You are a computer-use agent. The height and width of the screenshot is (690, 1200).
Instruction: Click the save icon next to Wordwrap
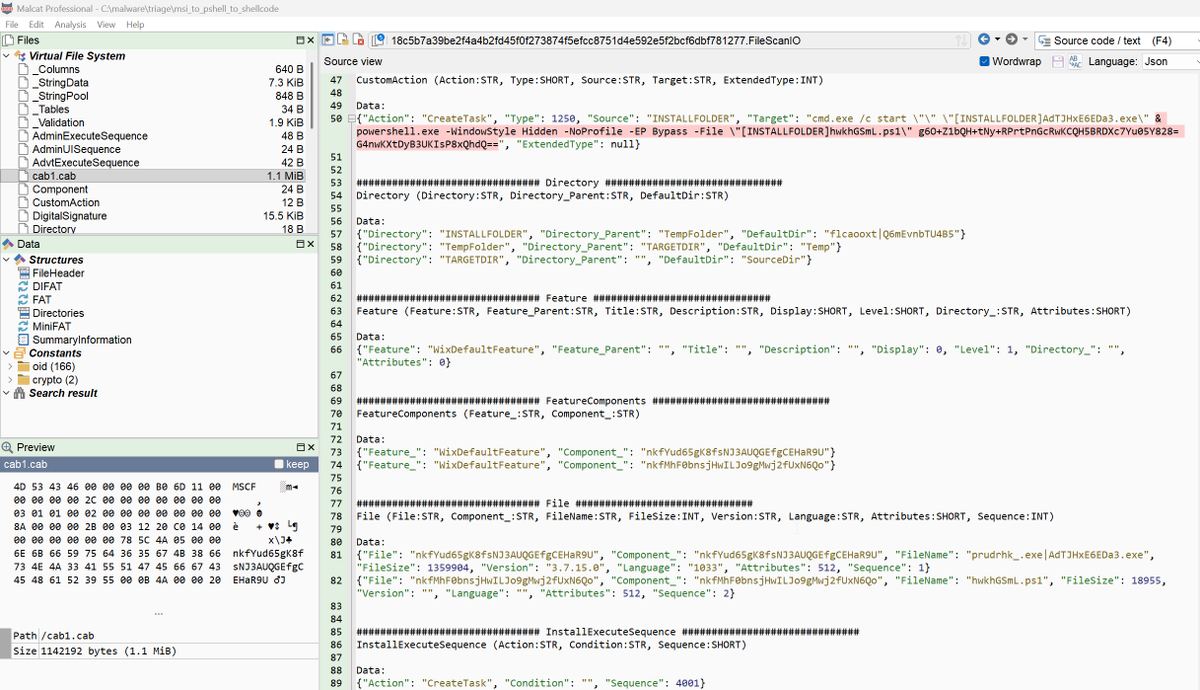click(1057, 61)
